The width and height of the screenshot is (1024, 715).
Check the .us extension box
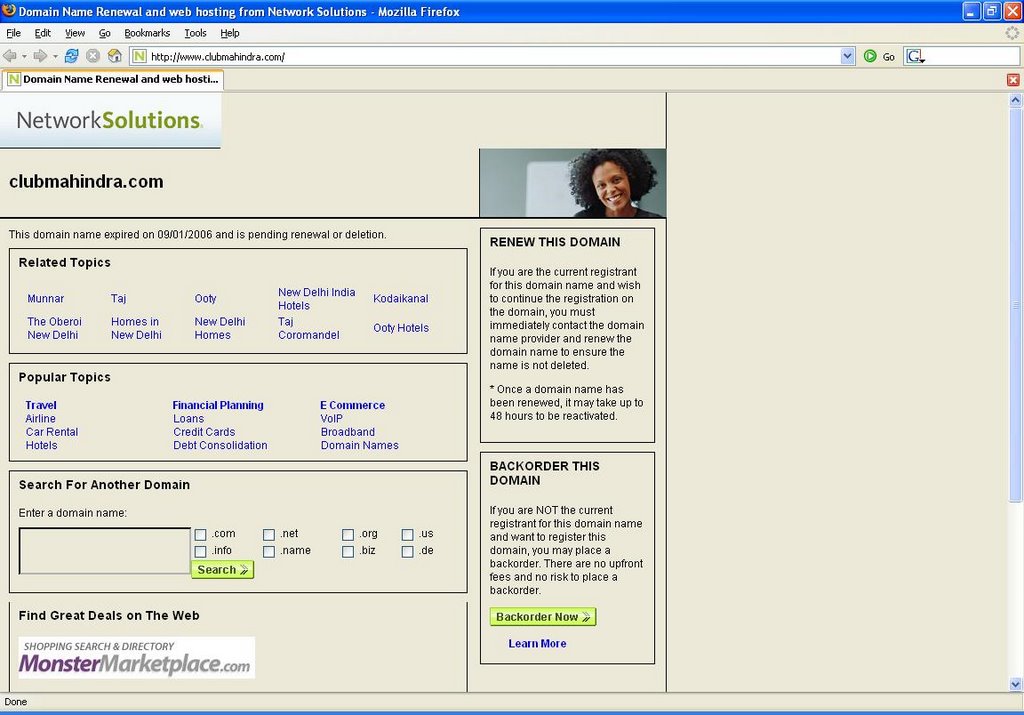(408, 535)
